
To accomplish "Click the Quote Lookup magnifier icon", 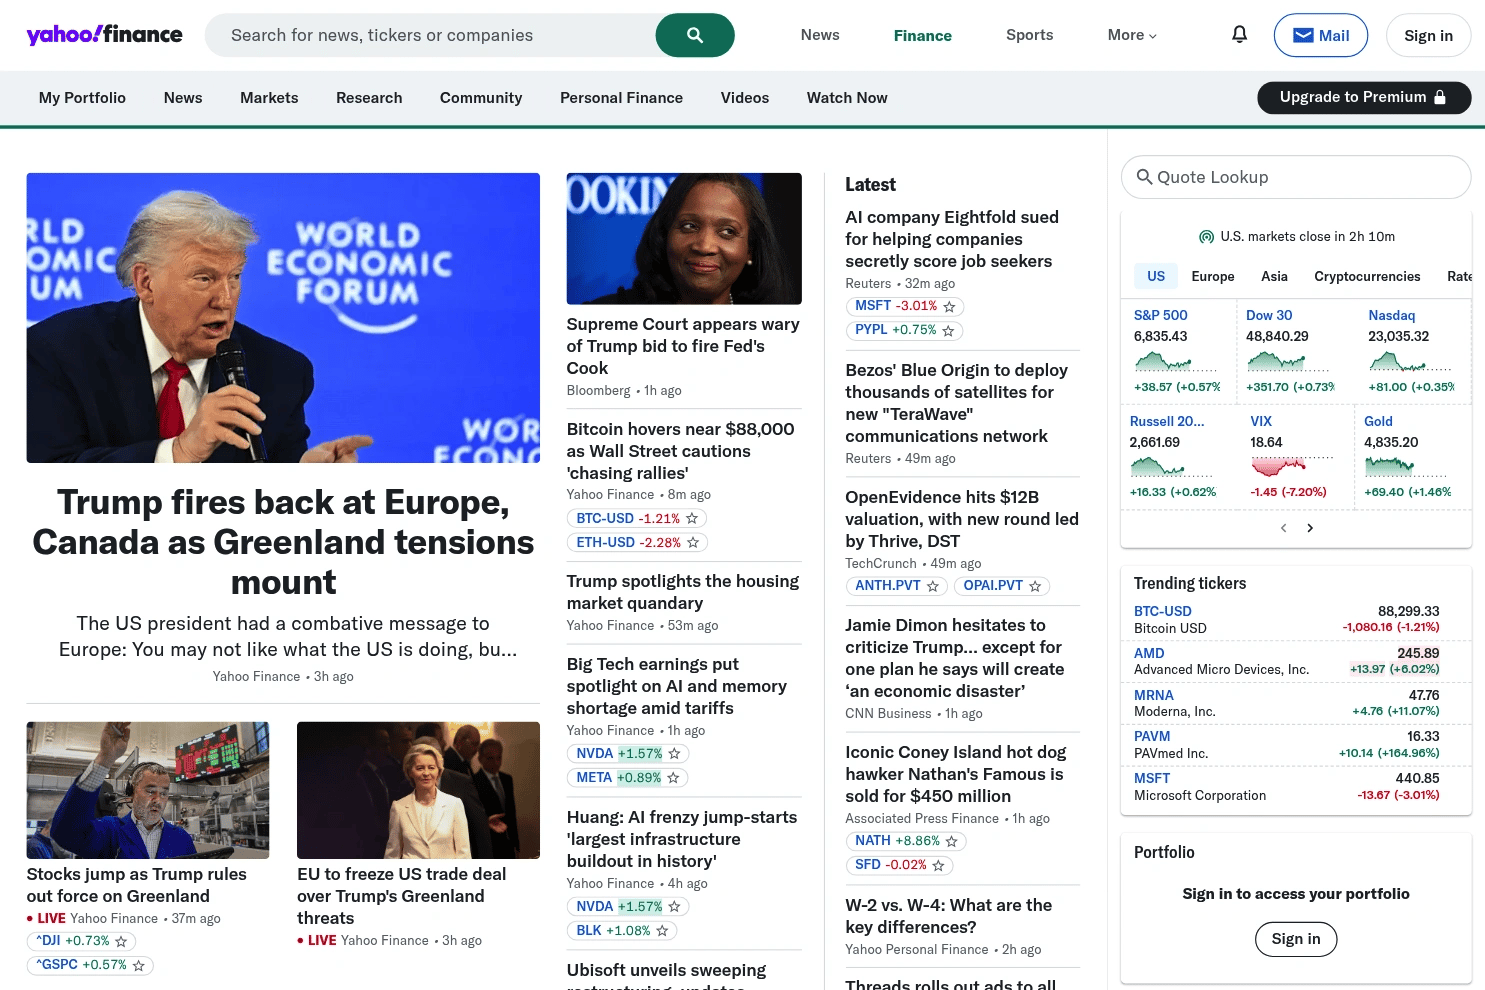I will [1145, 177].
